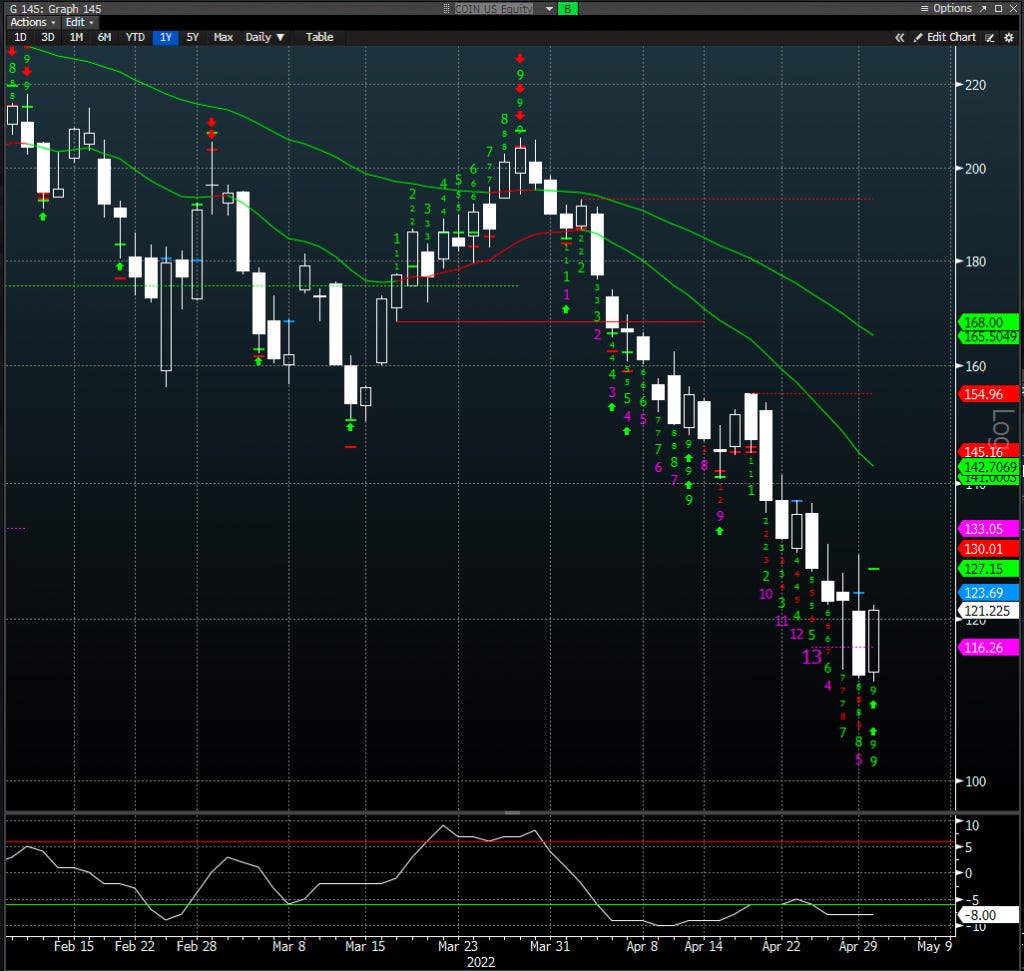The height and width of the screenshot is (971, 1024).
Task: Open chart settings gear icon
Action: point(1009,37)
